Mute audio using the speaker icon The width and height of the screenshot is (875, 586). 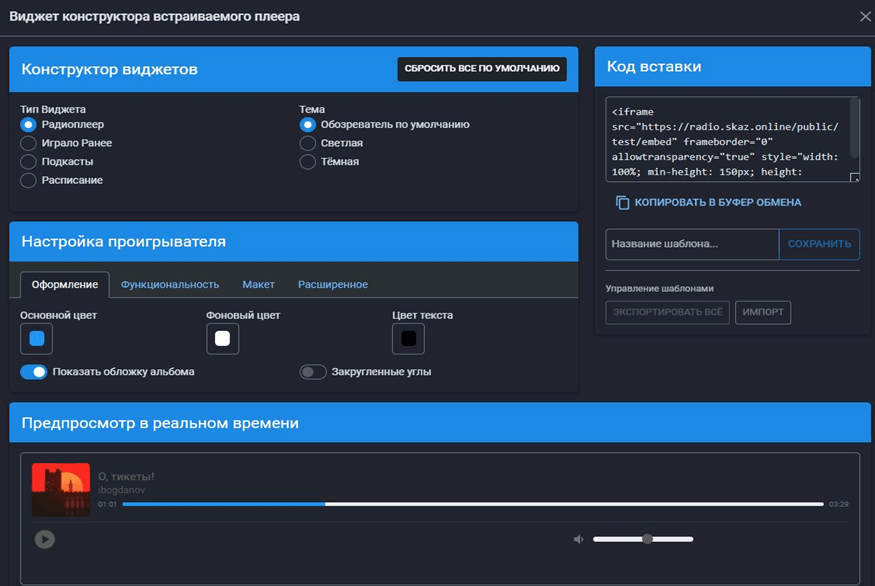click(x=578, y=539)
